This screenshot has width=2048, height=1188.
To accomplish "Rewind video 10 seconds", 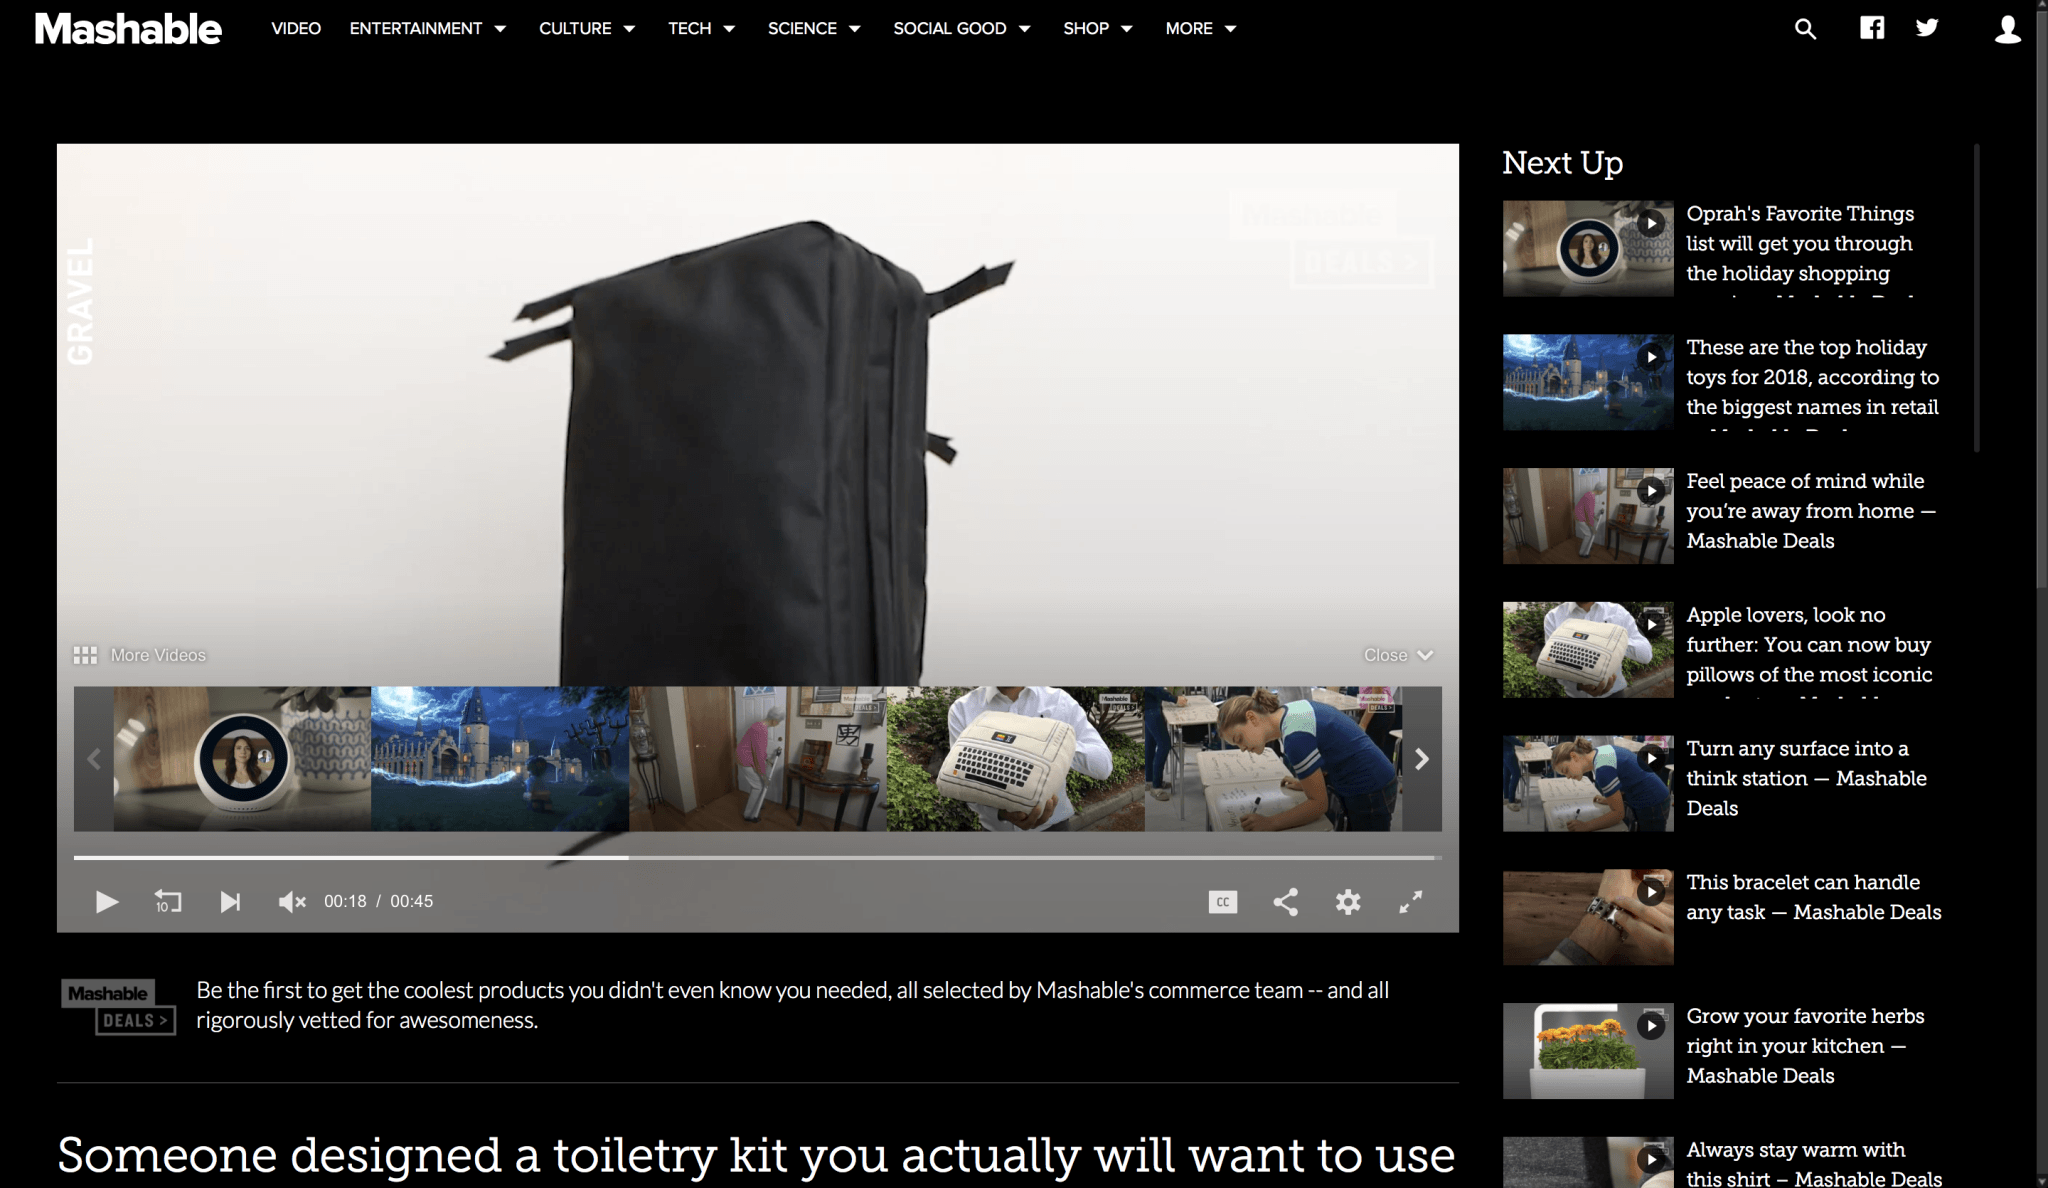I will 168,902.
